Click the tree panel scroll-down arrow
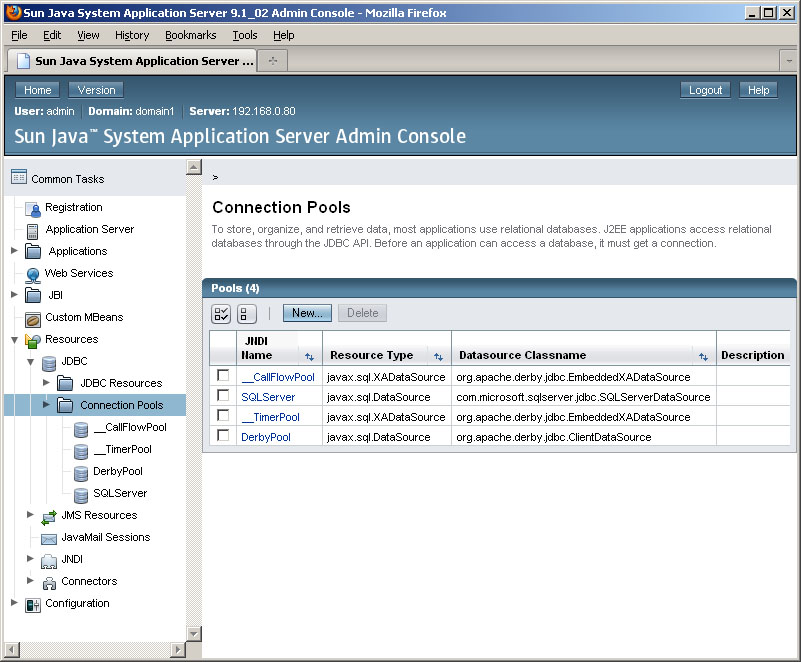801x662 pixels. pos(194,633)
